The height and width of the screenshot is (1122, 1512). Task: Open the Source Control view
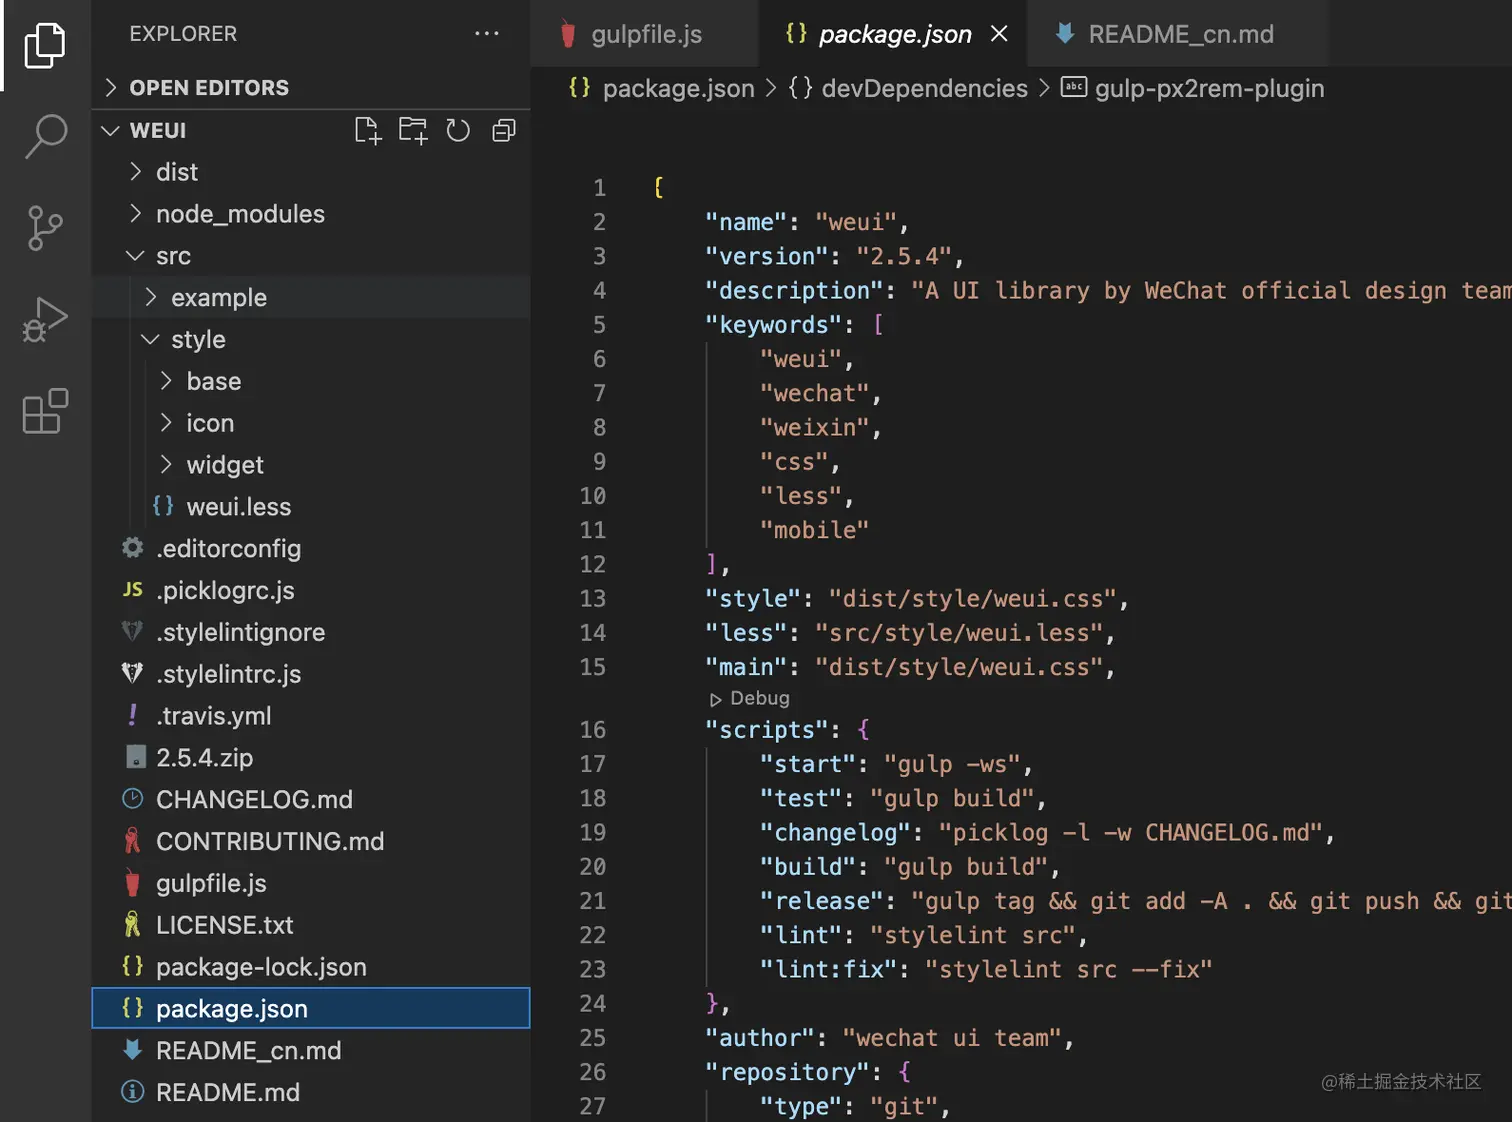pyautogui.click(x=45, y=228)
